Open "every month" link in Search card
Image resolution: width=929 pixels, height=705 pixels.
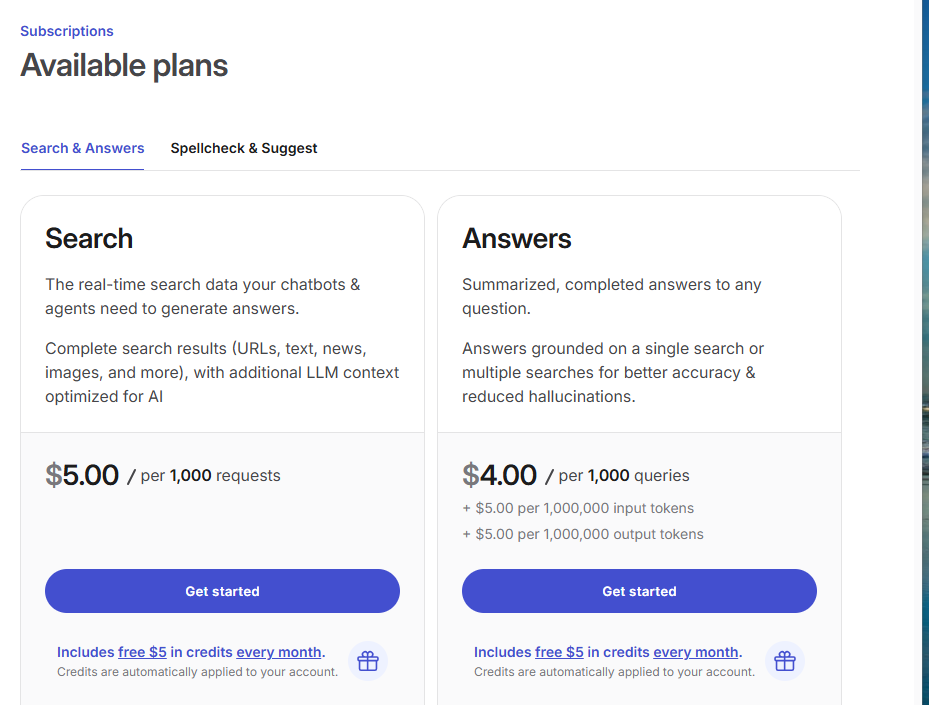click(x=278, y=652)
